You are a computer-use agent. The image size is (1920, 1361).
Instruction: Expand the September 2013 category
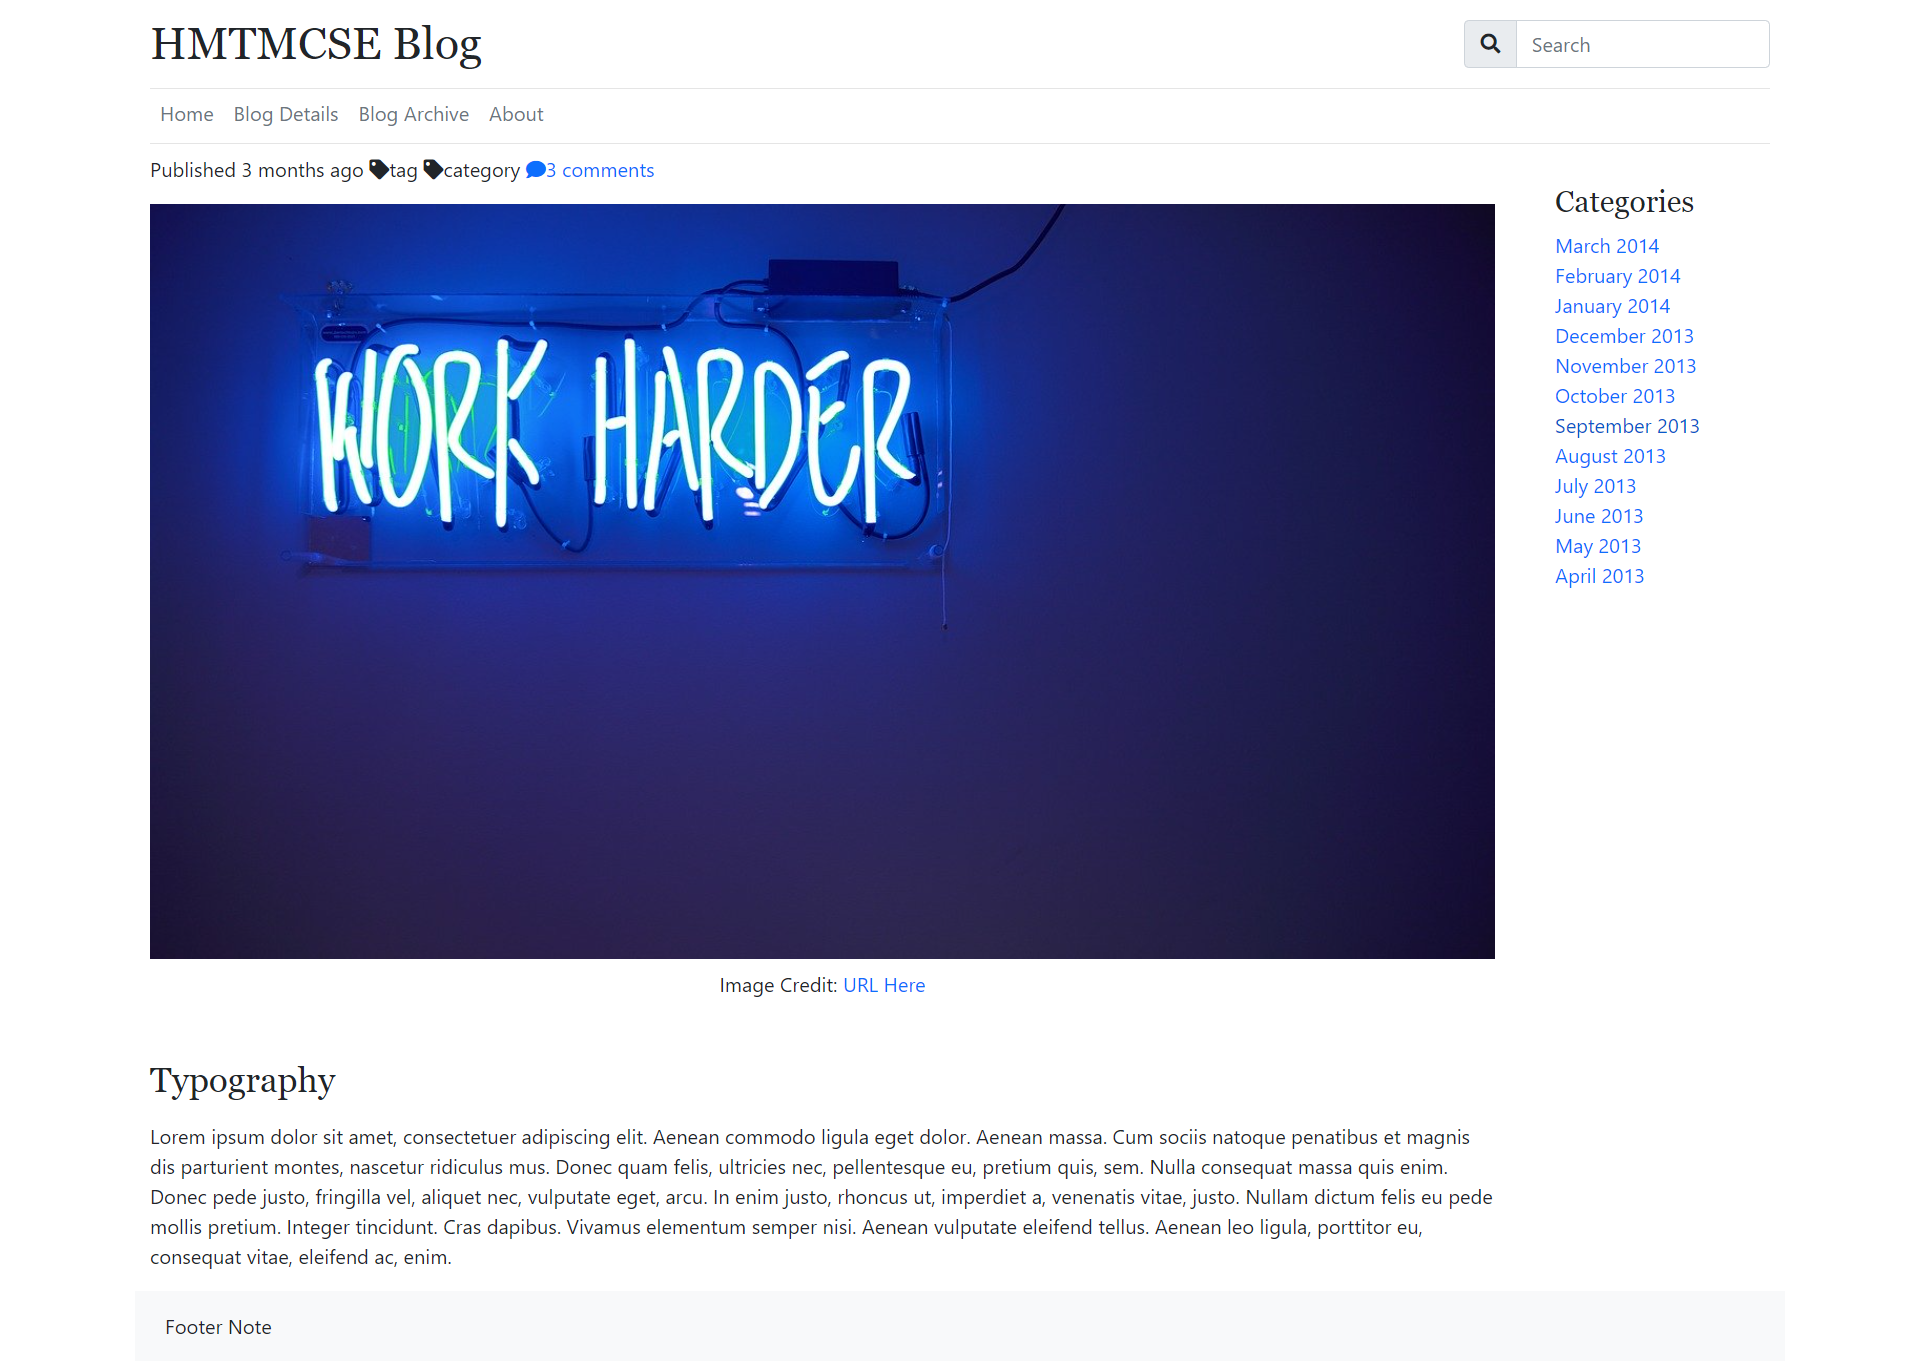pos(1627,426)
